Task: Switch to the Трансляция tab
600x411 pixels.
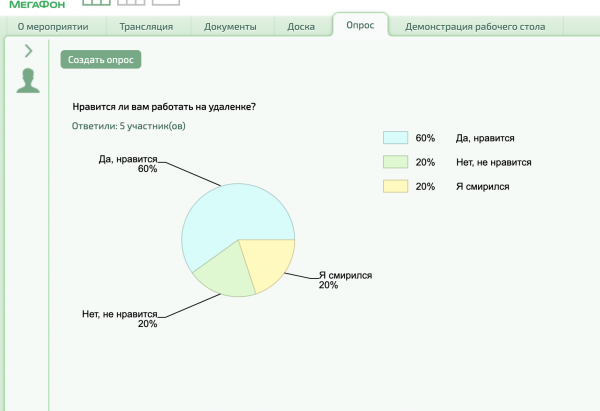Action: point(146,27)
